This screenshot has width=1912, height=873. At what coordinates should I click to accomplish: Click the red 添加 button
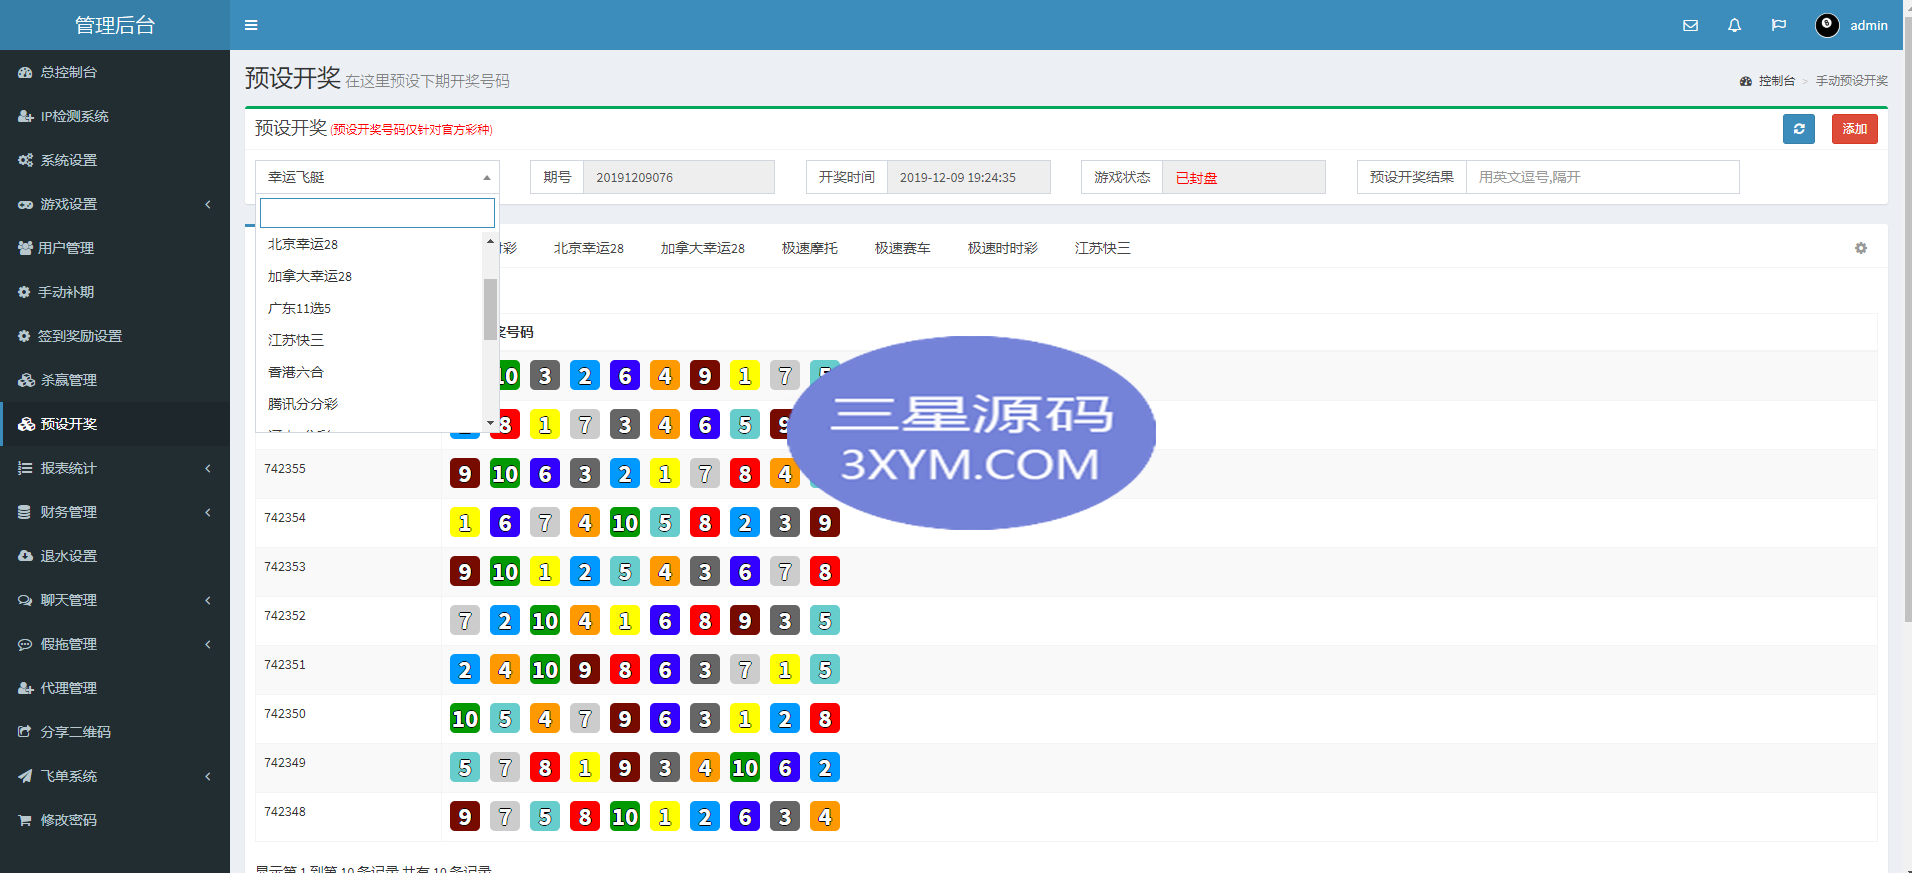click(1854, 129)
